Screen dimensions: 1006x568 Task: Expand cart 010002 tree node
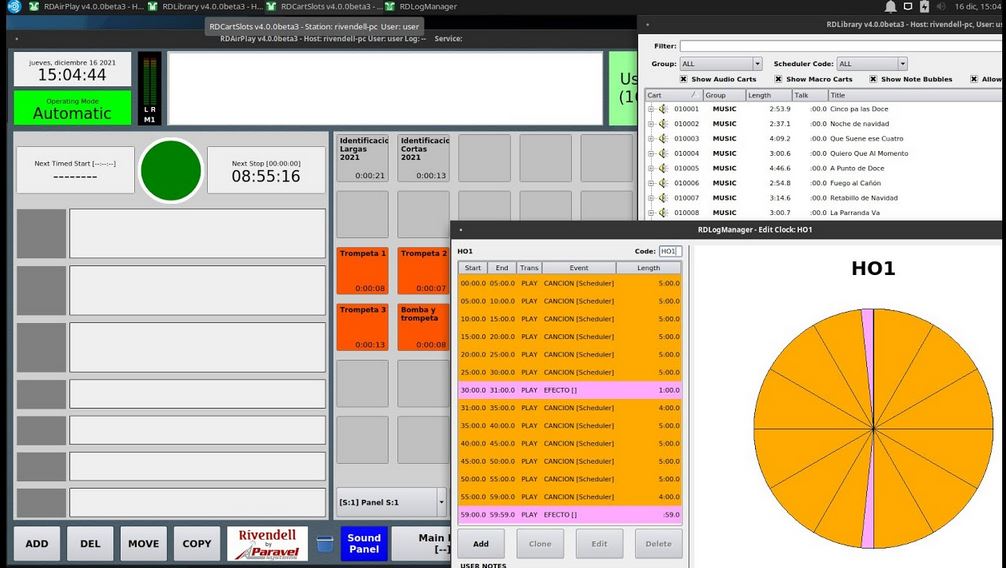click(651, 124)
